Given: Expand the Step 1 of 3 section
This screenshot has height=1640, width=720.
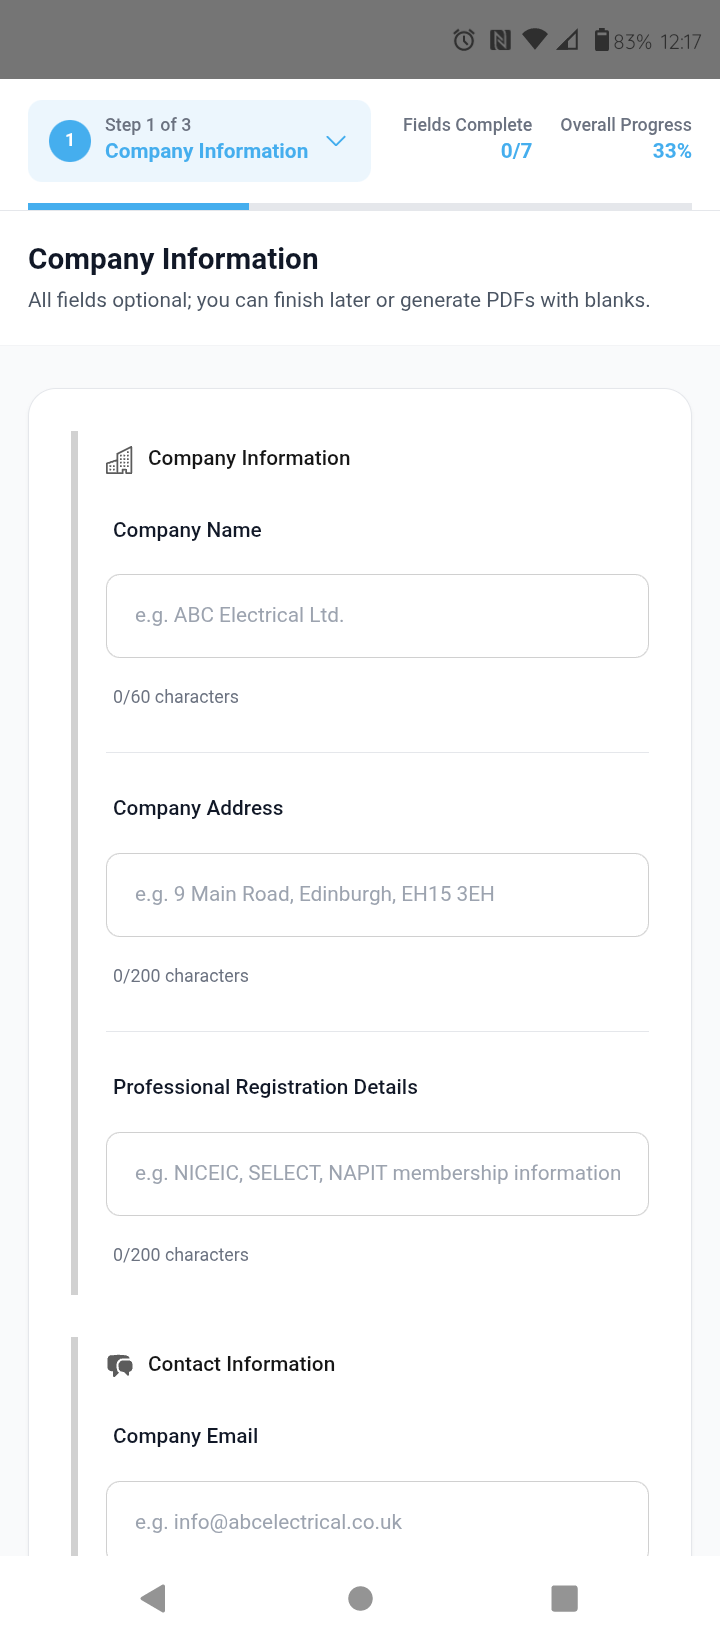Looking at the screenshot, I should (x=199, y=140).
